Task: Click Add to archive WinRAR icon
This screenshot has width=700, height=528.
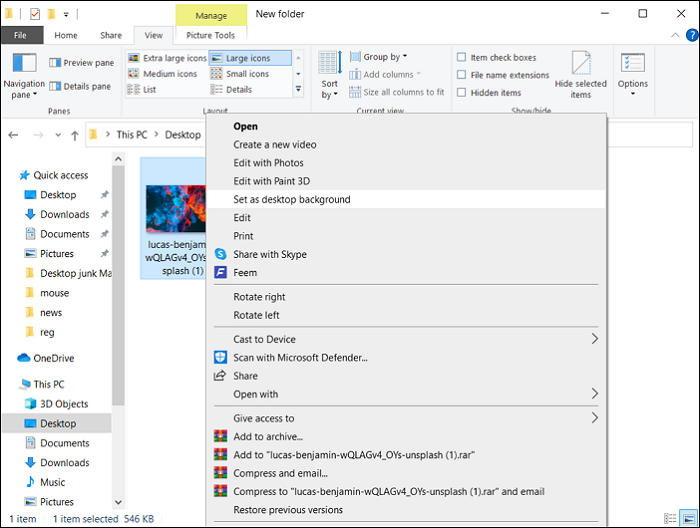Action: coord(221,436)
